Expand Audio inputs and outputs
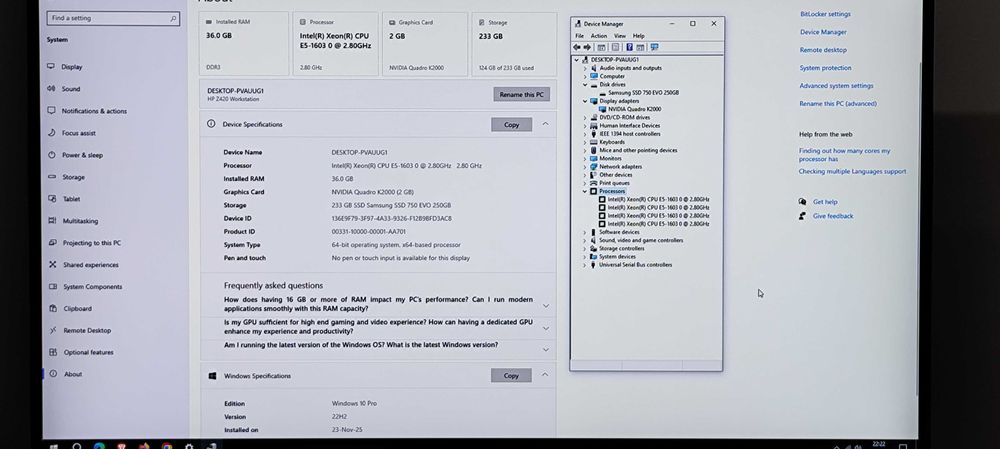The height and width of the screenshot is (449, 1000). click(585, 68)
